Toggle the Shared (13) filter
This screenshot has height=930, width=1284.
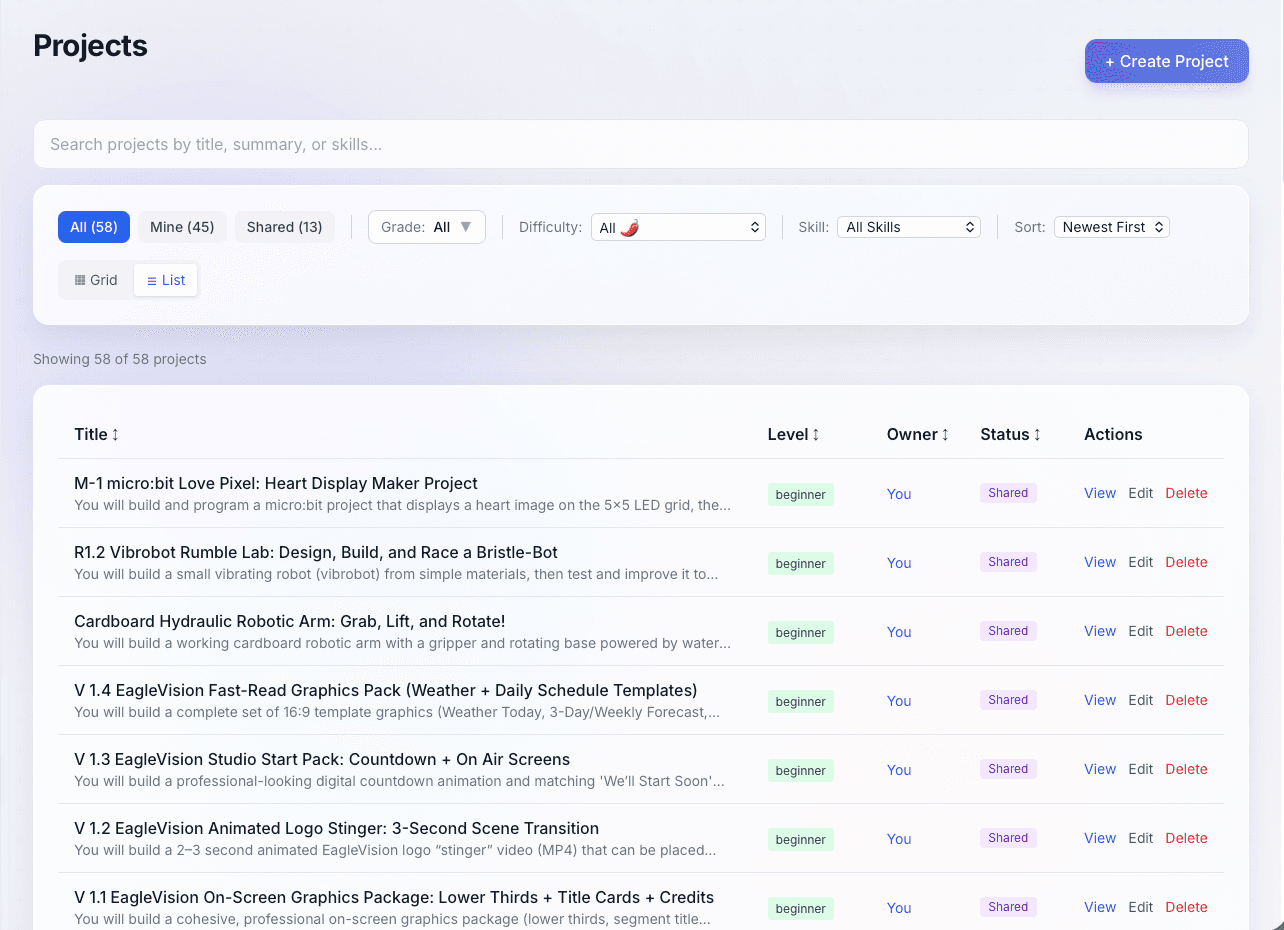284,227
